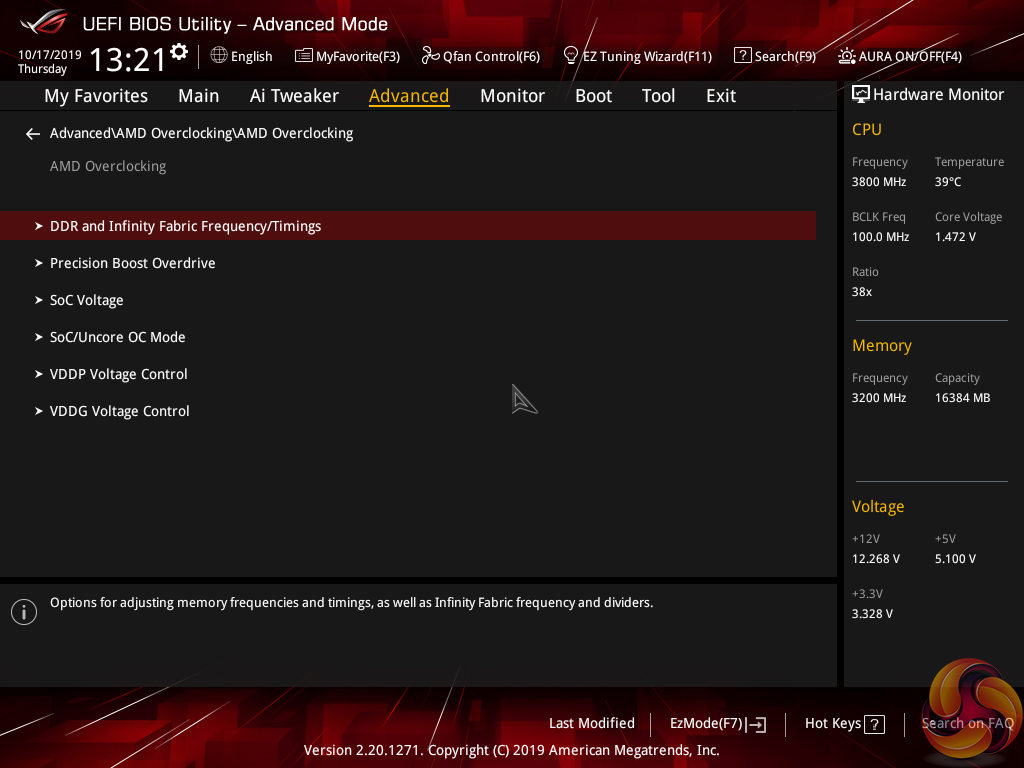Viewport: 1024px width, 768px height.
Task: Click the Hardware Monitor title
Action: pyautogui.click(x=938, y=95)
